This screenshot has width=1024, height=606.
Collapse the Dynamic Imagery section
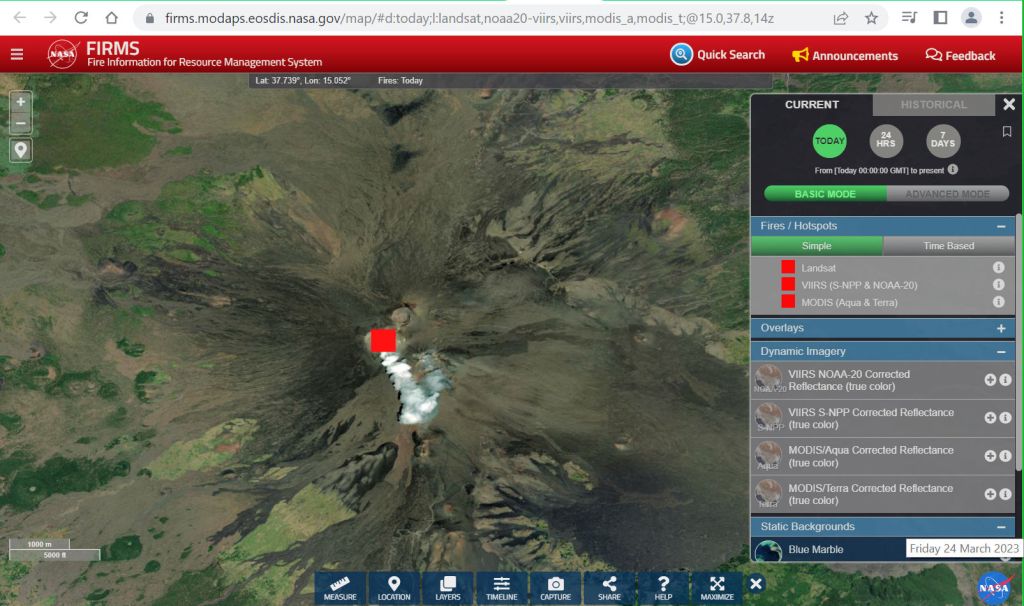[x=1000, y=352]
